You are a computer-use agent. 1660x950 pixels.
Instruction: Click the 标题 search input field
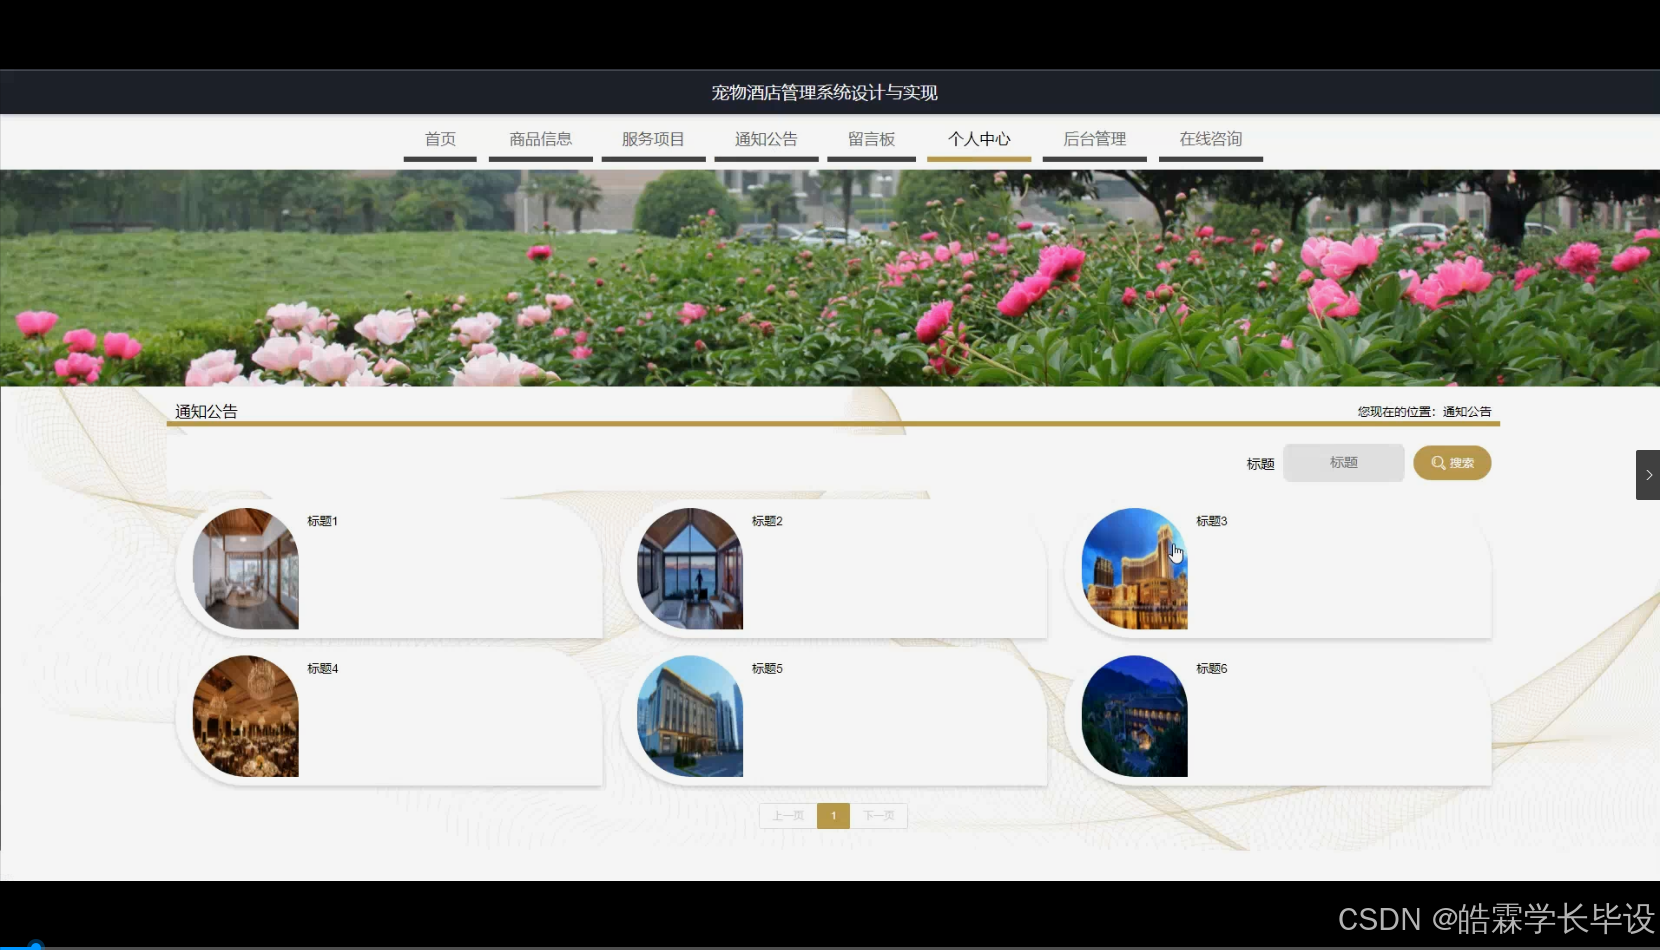[1344, 463]
